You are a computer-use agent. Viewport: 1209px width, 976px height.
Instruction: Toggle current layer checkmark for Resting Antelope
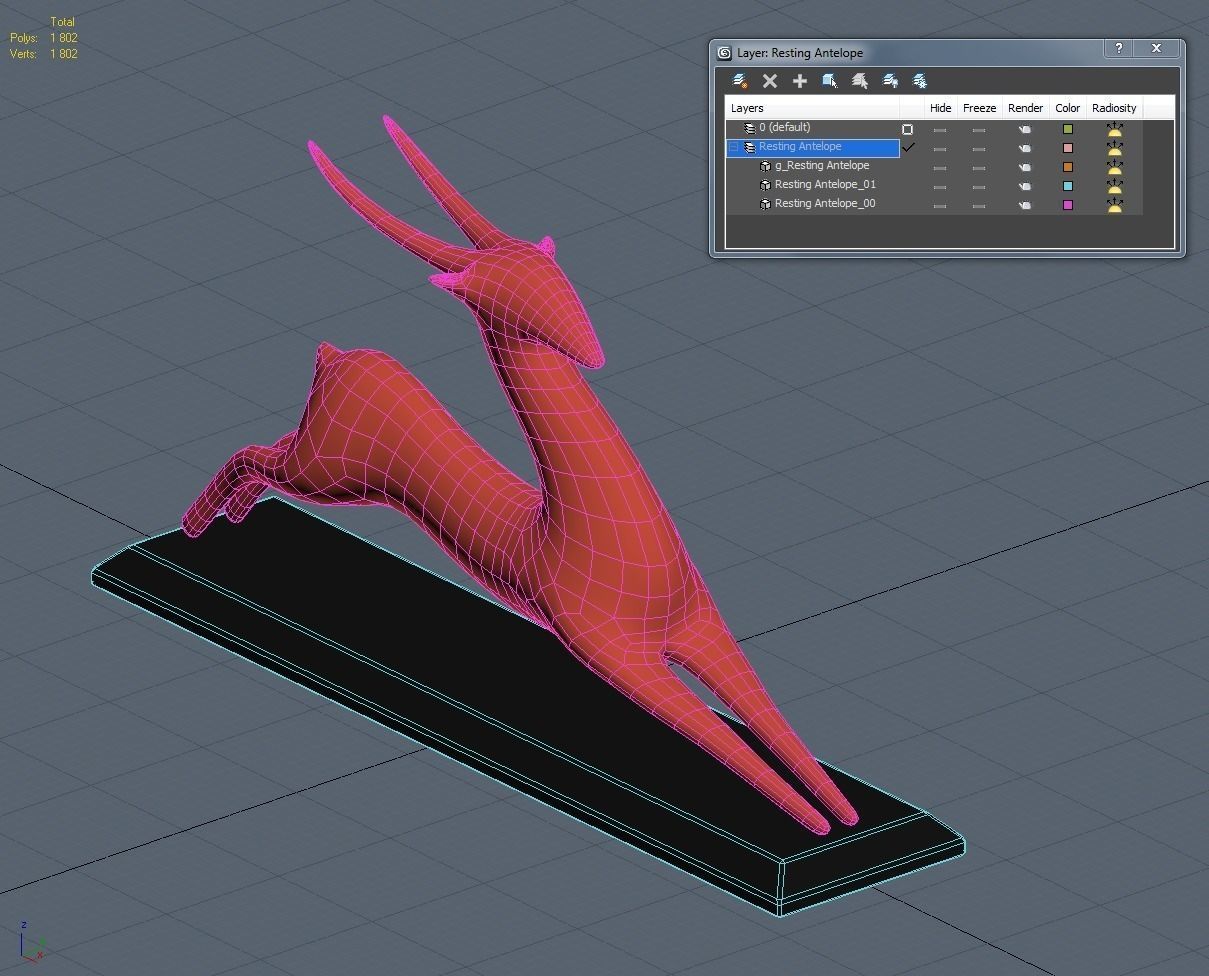click(x=909, y=147)
